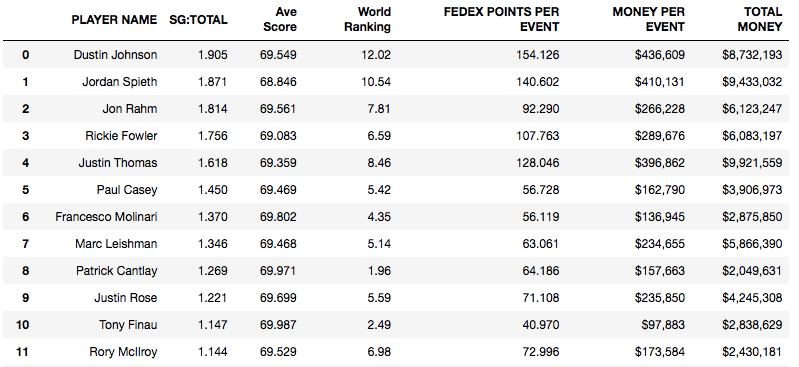Screen dimensions: 799x367
Task: Select the World Ranking column header
Action: point(367,19)
